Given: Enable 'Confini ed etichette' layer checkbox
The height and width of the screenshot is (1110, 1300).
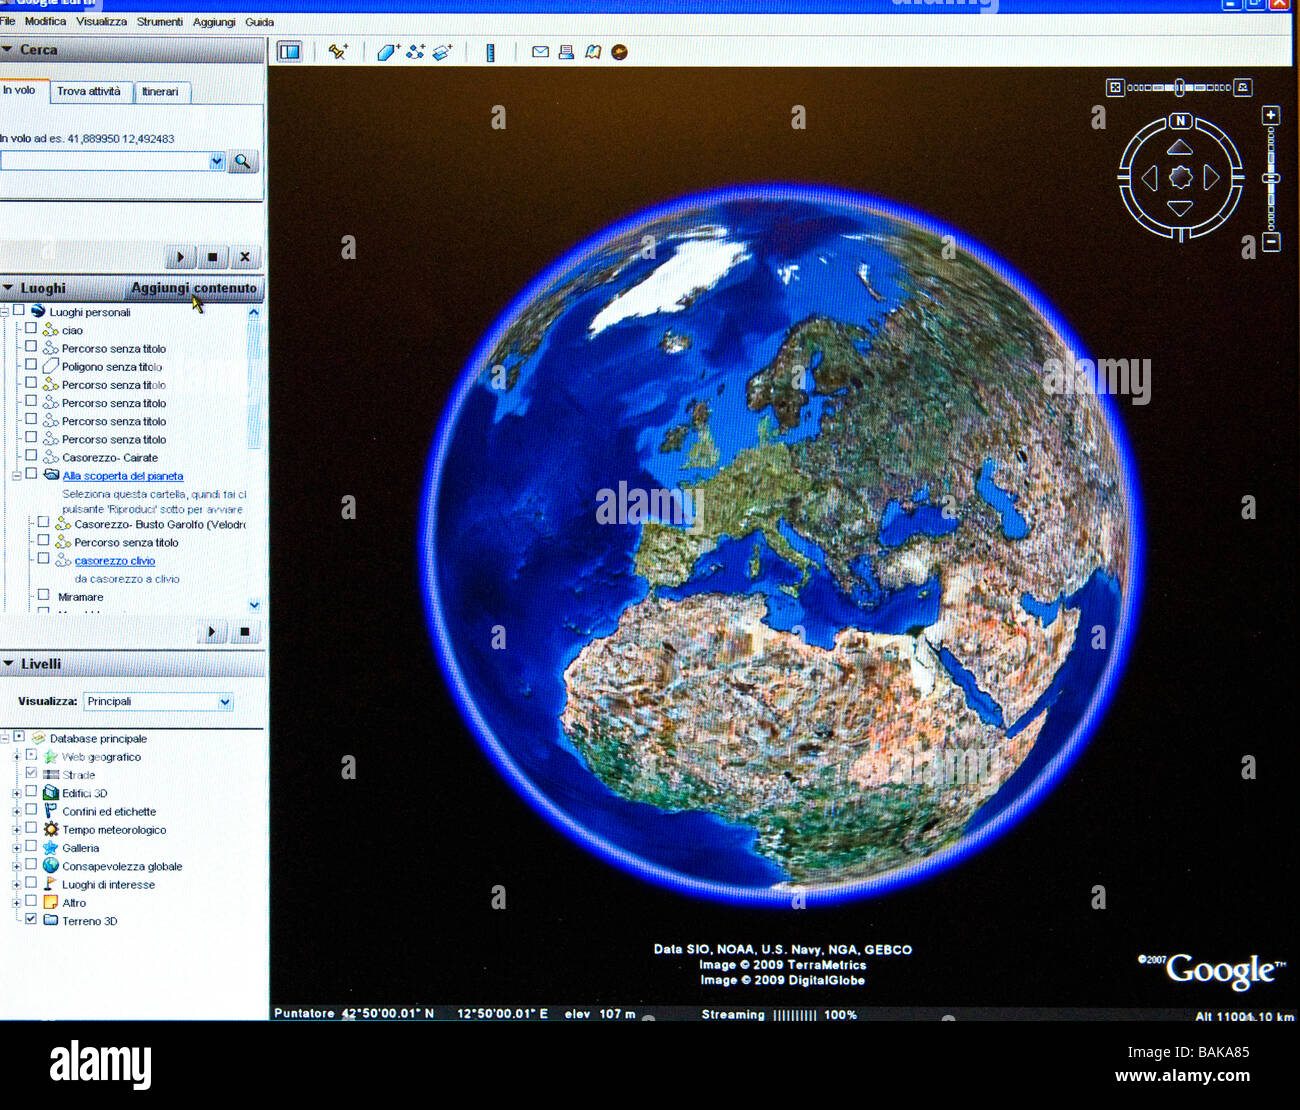Looking at the screenshot, I should pyautogui.click(x=31, y=809).
